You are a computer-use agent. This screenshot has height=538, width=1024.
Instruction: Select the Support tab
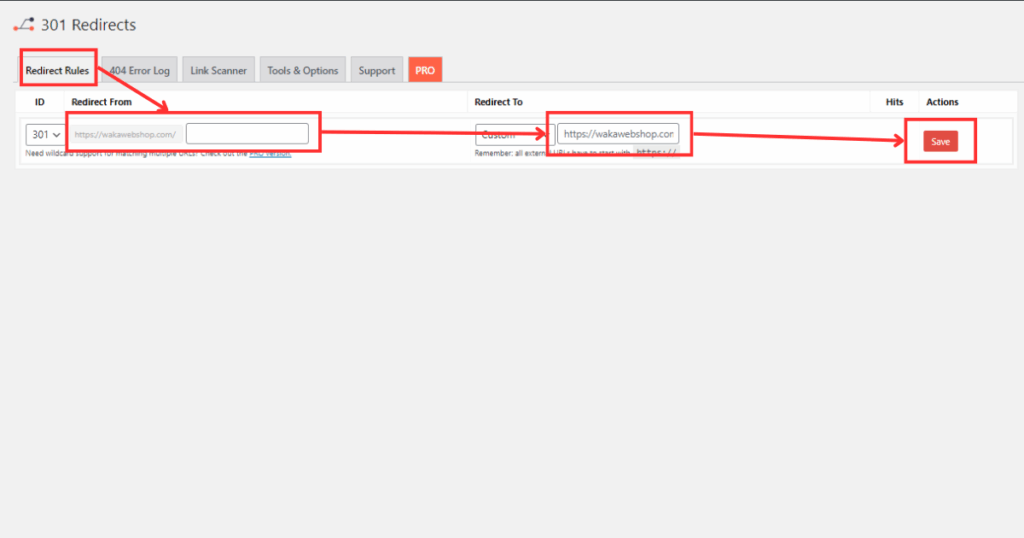(x=377, y=71)
